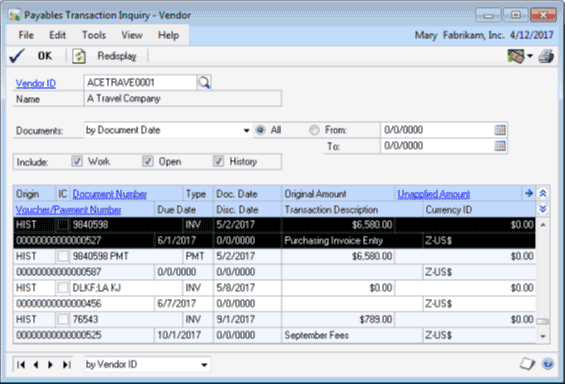Click the Purchasing Invoice Entry description

(x=334, y=240)
